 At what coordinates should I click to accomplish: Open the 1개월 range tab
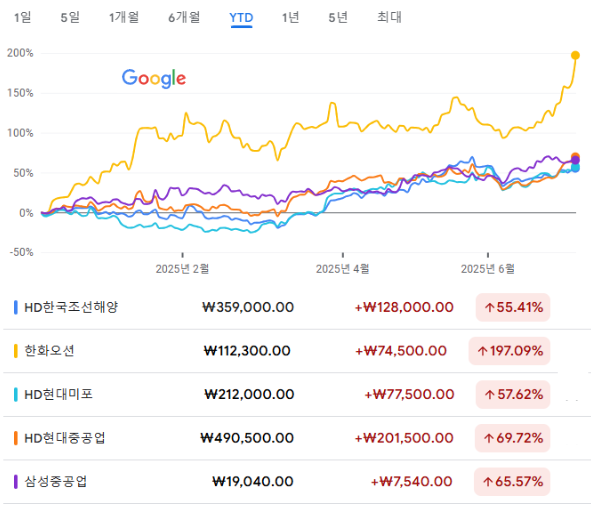[x=124, y=17]
